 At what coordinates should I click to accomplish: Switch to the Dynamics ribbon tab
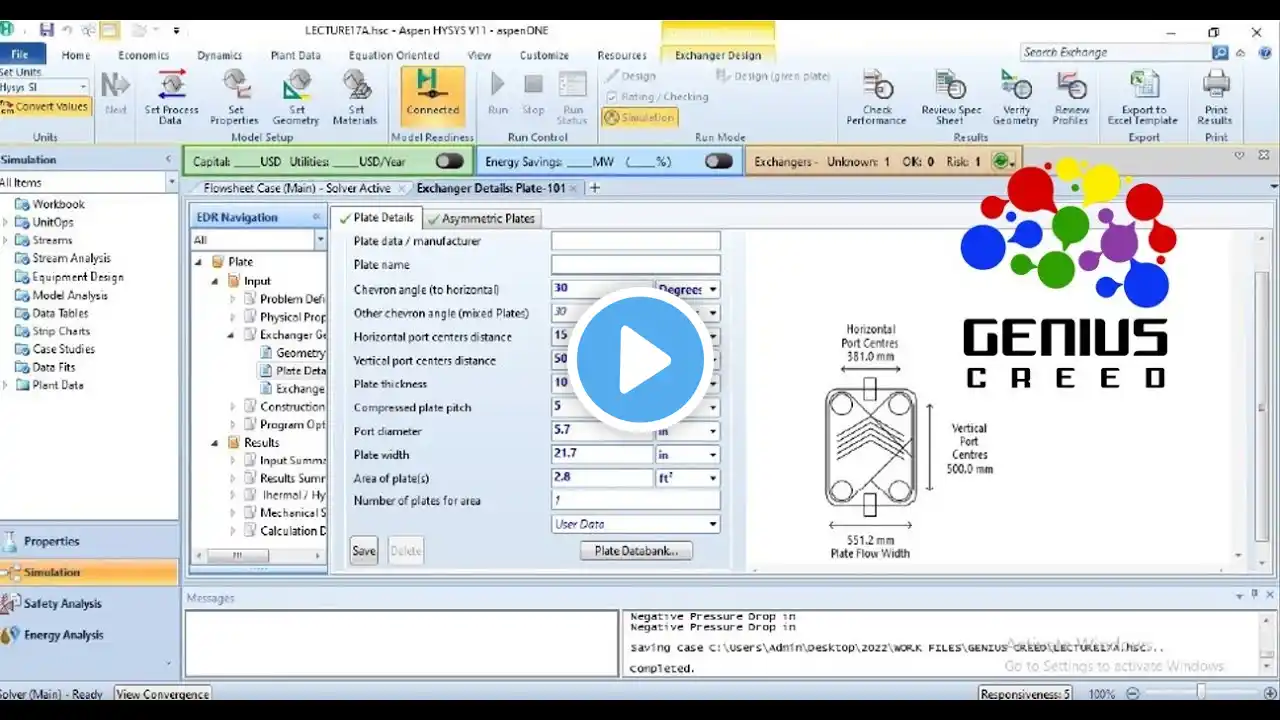click(x=219, y=56)
